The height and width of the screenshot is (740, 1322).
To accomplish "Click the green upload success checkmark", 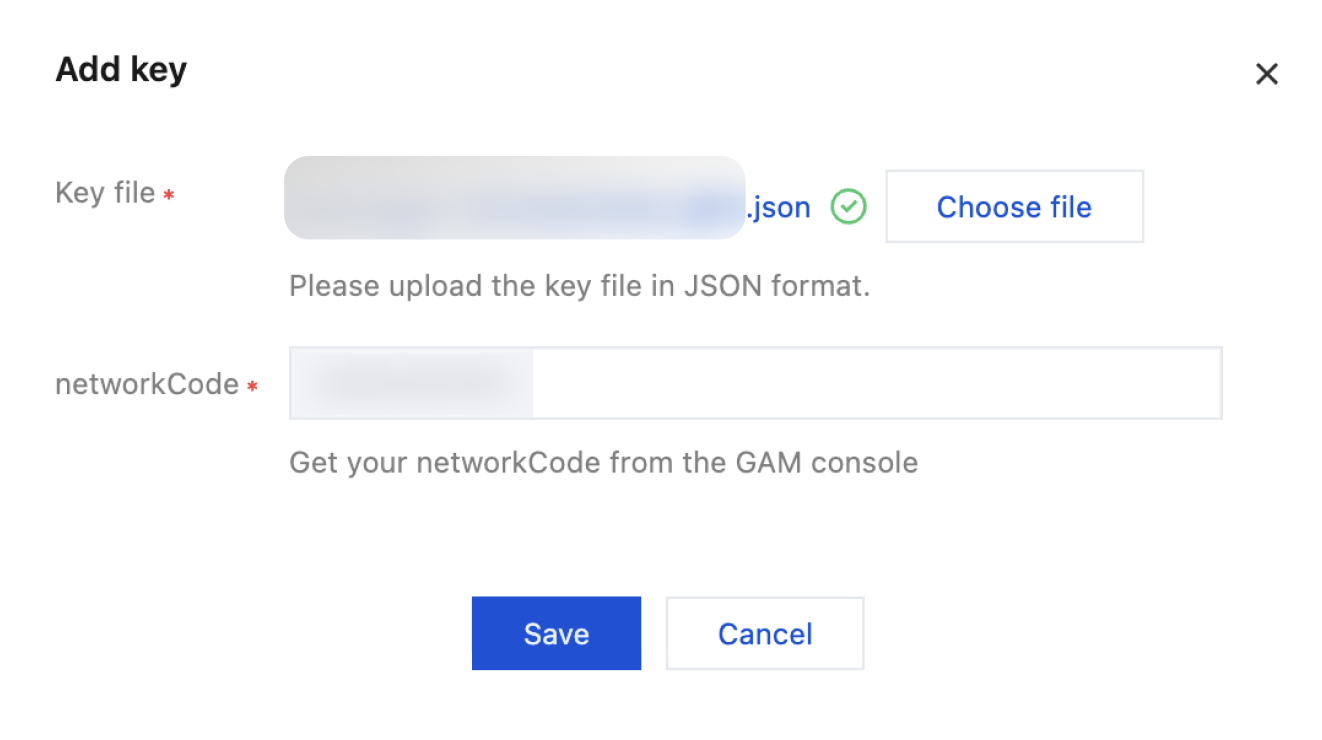I will pos(848,207).
